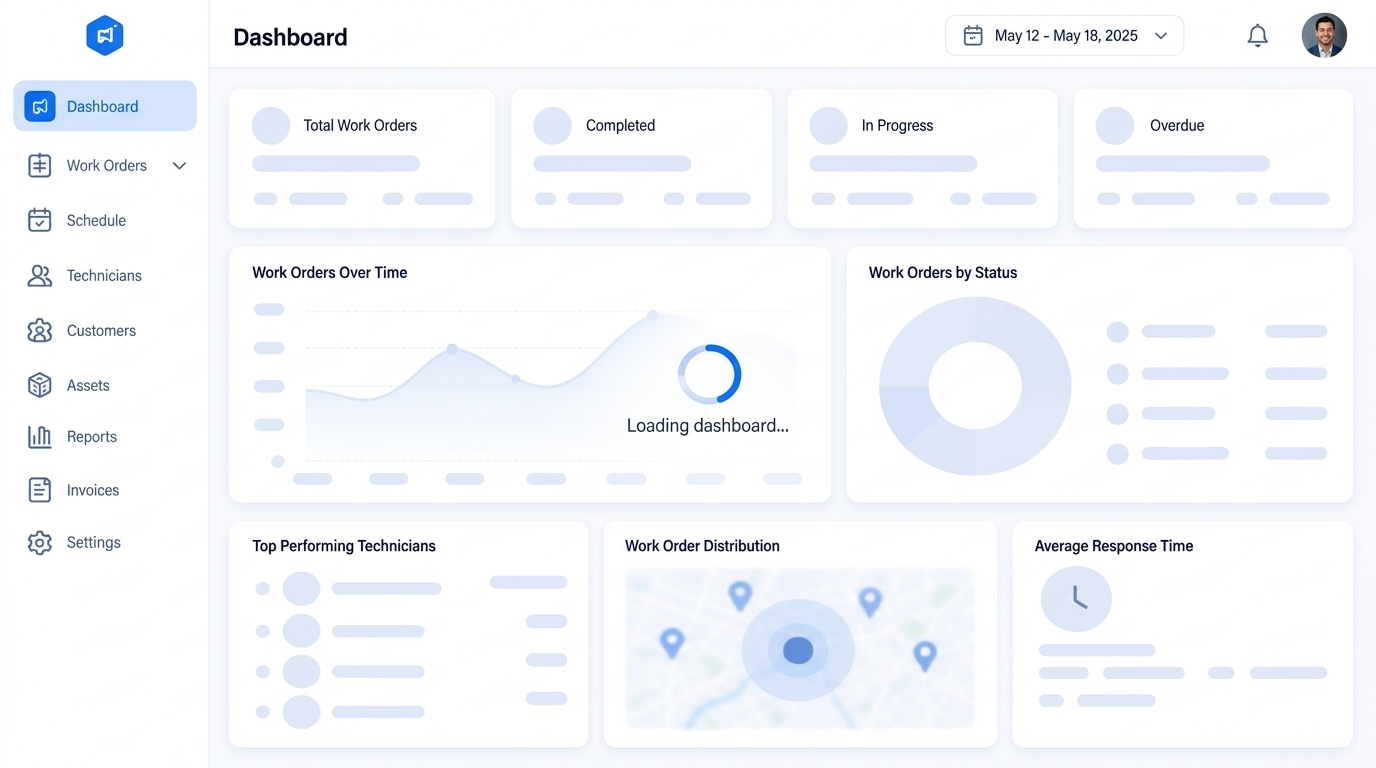Click the Invoices document icon
The height and width of the screenshot is (768, 1376).
[39, 490]
